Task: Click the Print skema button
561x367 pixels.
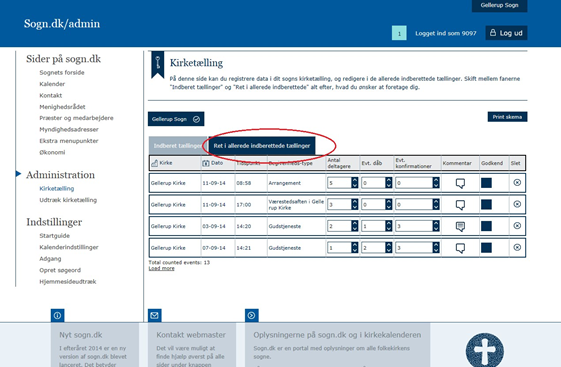Action: (507, 117)
